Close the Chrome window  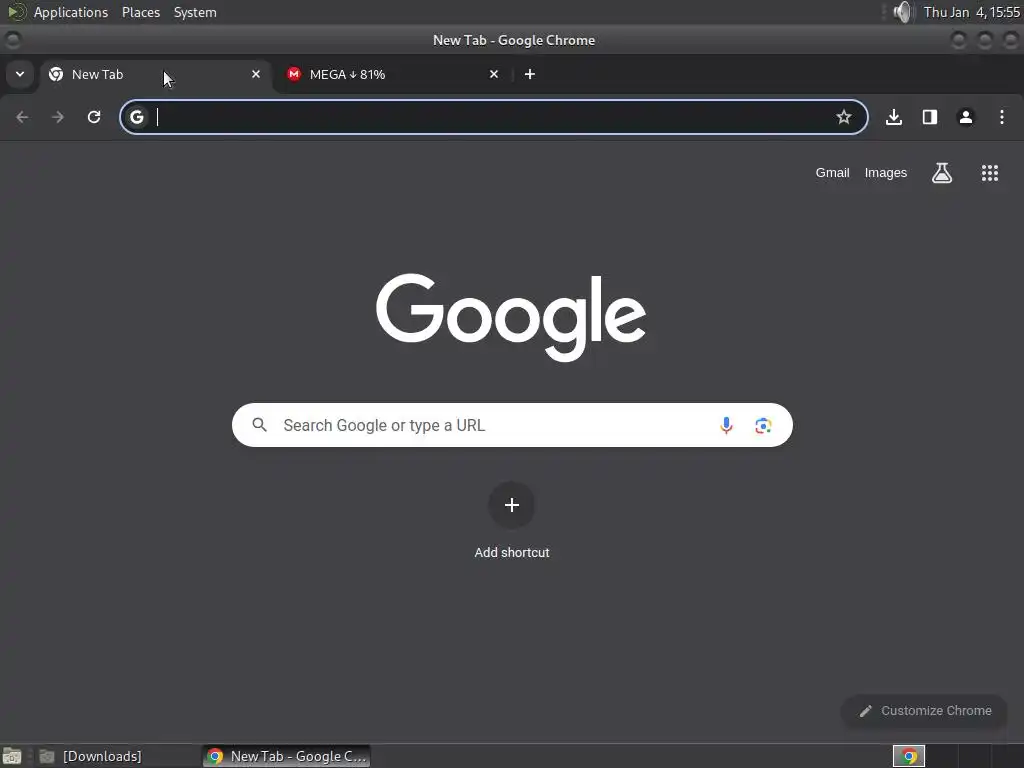coord(1010,40)
